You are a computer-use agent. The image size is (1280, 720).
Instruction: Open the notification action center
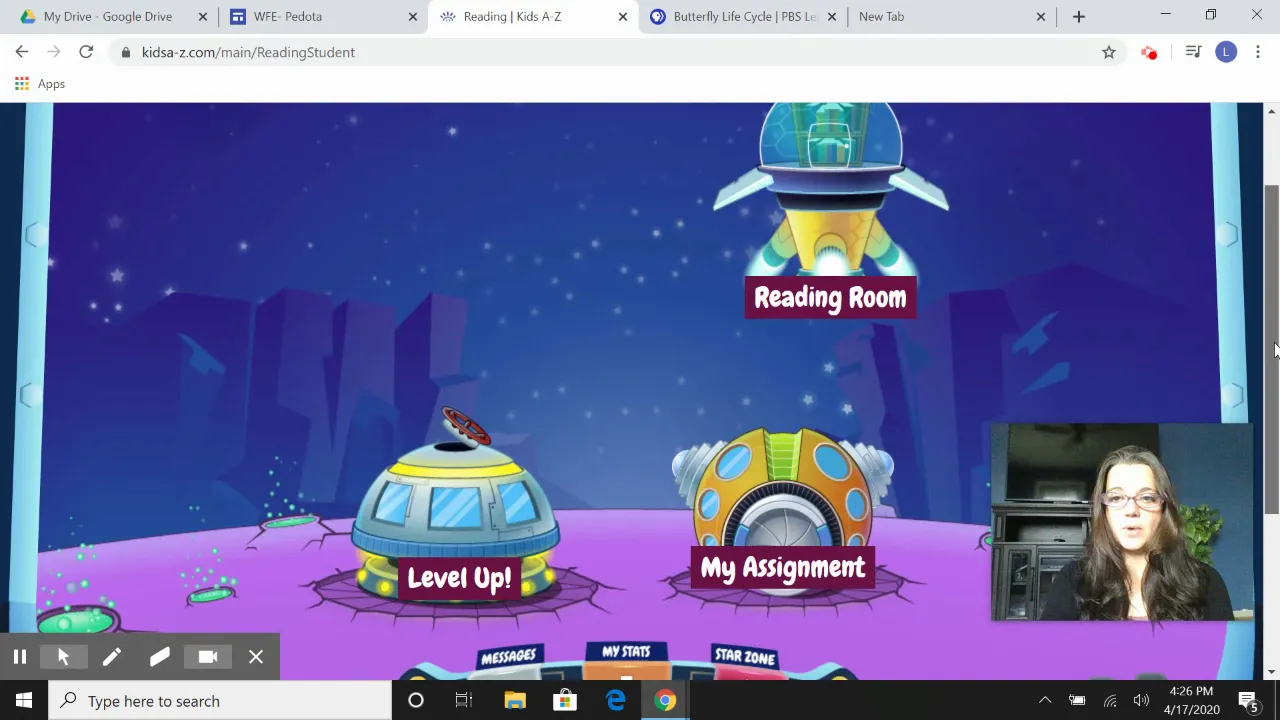click(x=1250, y=701)
